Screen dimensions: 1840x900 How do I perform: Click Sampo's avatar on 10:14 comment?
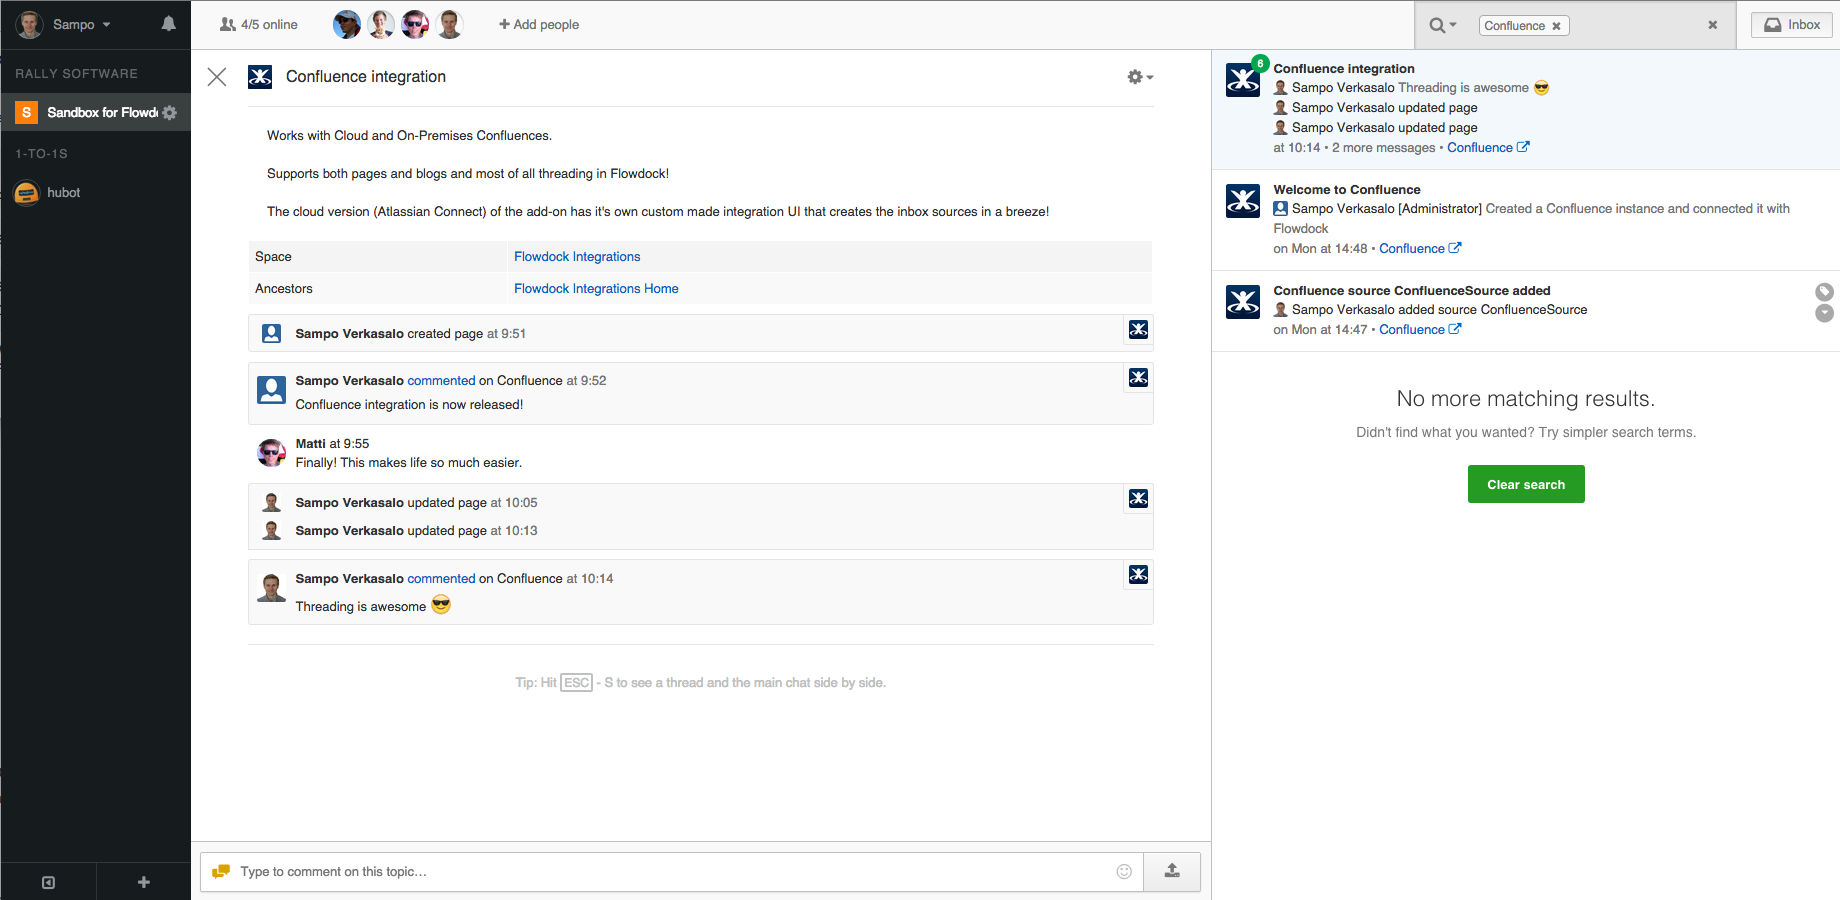pyautogui.click(x=271, y=588)
